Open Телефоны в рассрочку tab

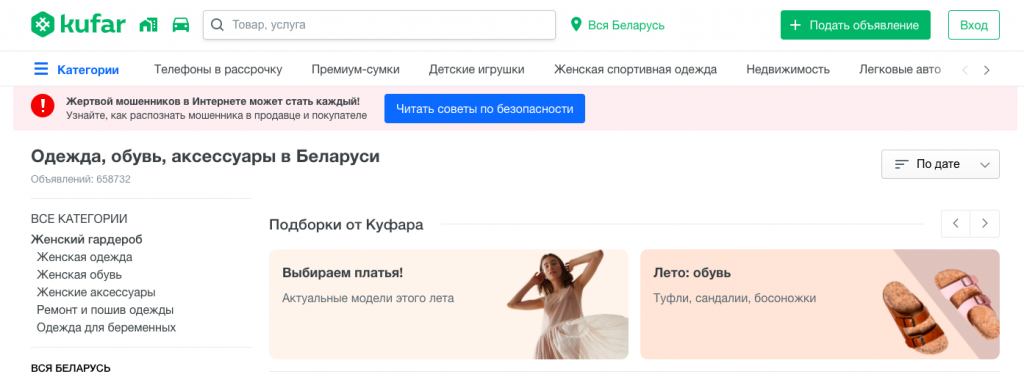218,69
